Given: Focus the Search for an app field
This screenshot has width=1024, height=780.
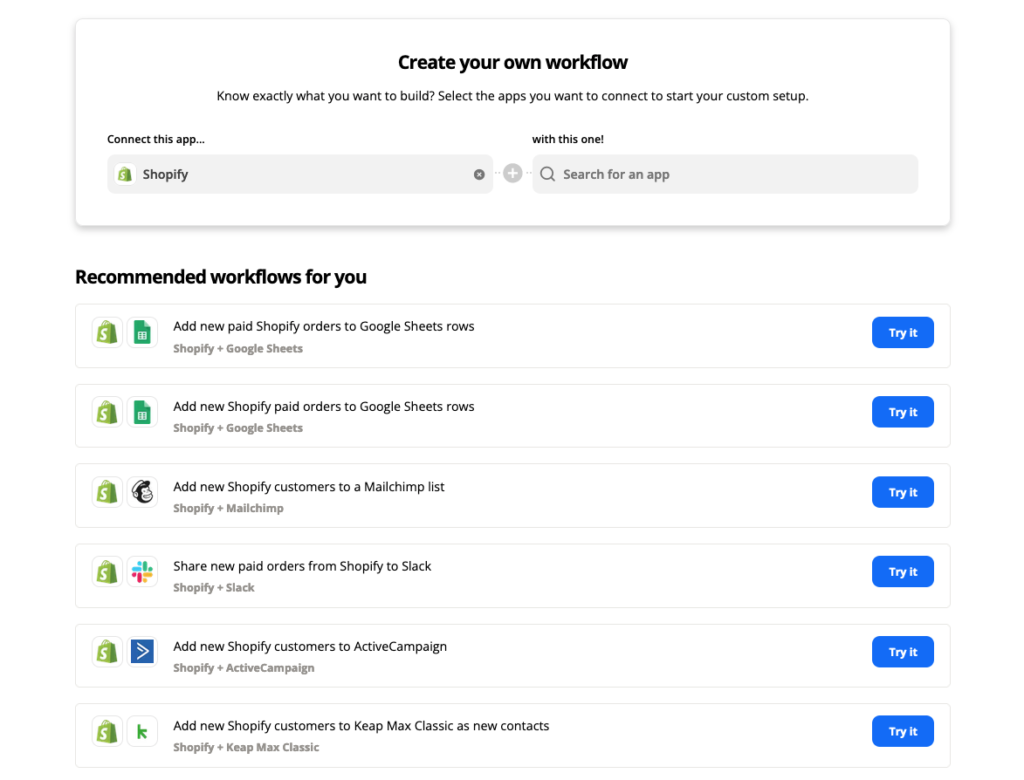Looking at the screenshot, I should pos(725,174).
